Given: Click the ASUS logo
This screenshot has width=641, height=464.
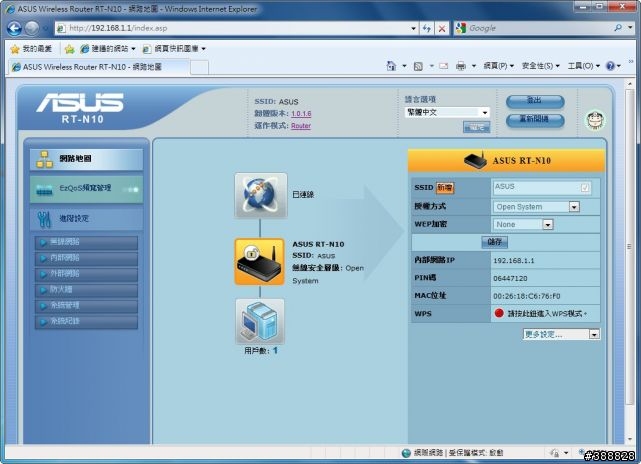Looking at the screenshot, I should pyautogui.click(x=80, y=102).
